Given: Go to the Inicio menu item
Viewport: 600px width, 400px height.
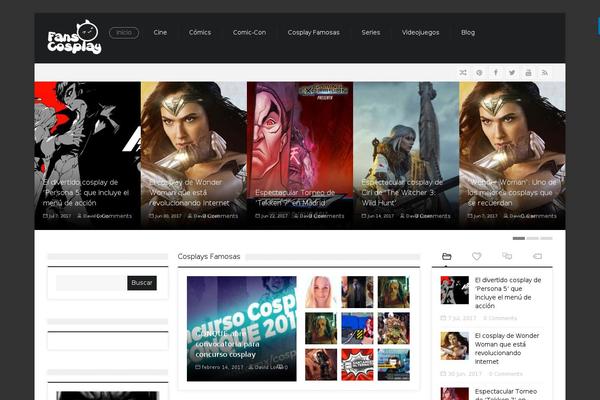Looking at the screenshot, I should [124, 33].
